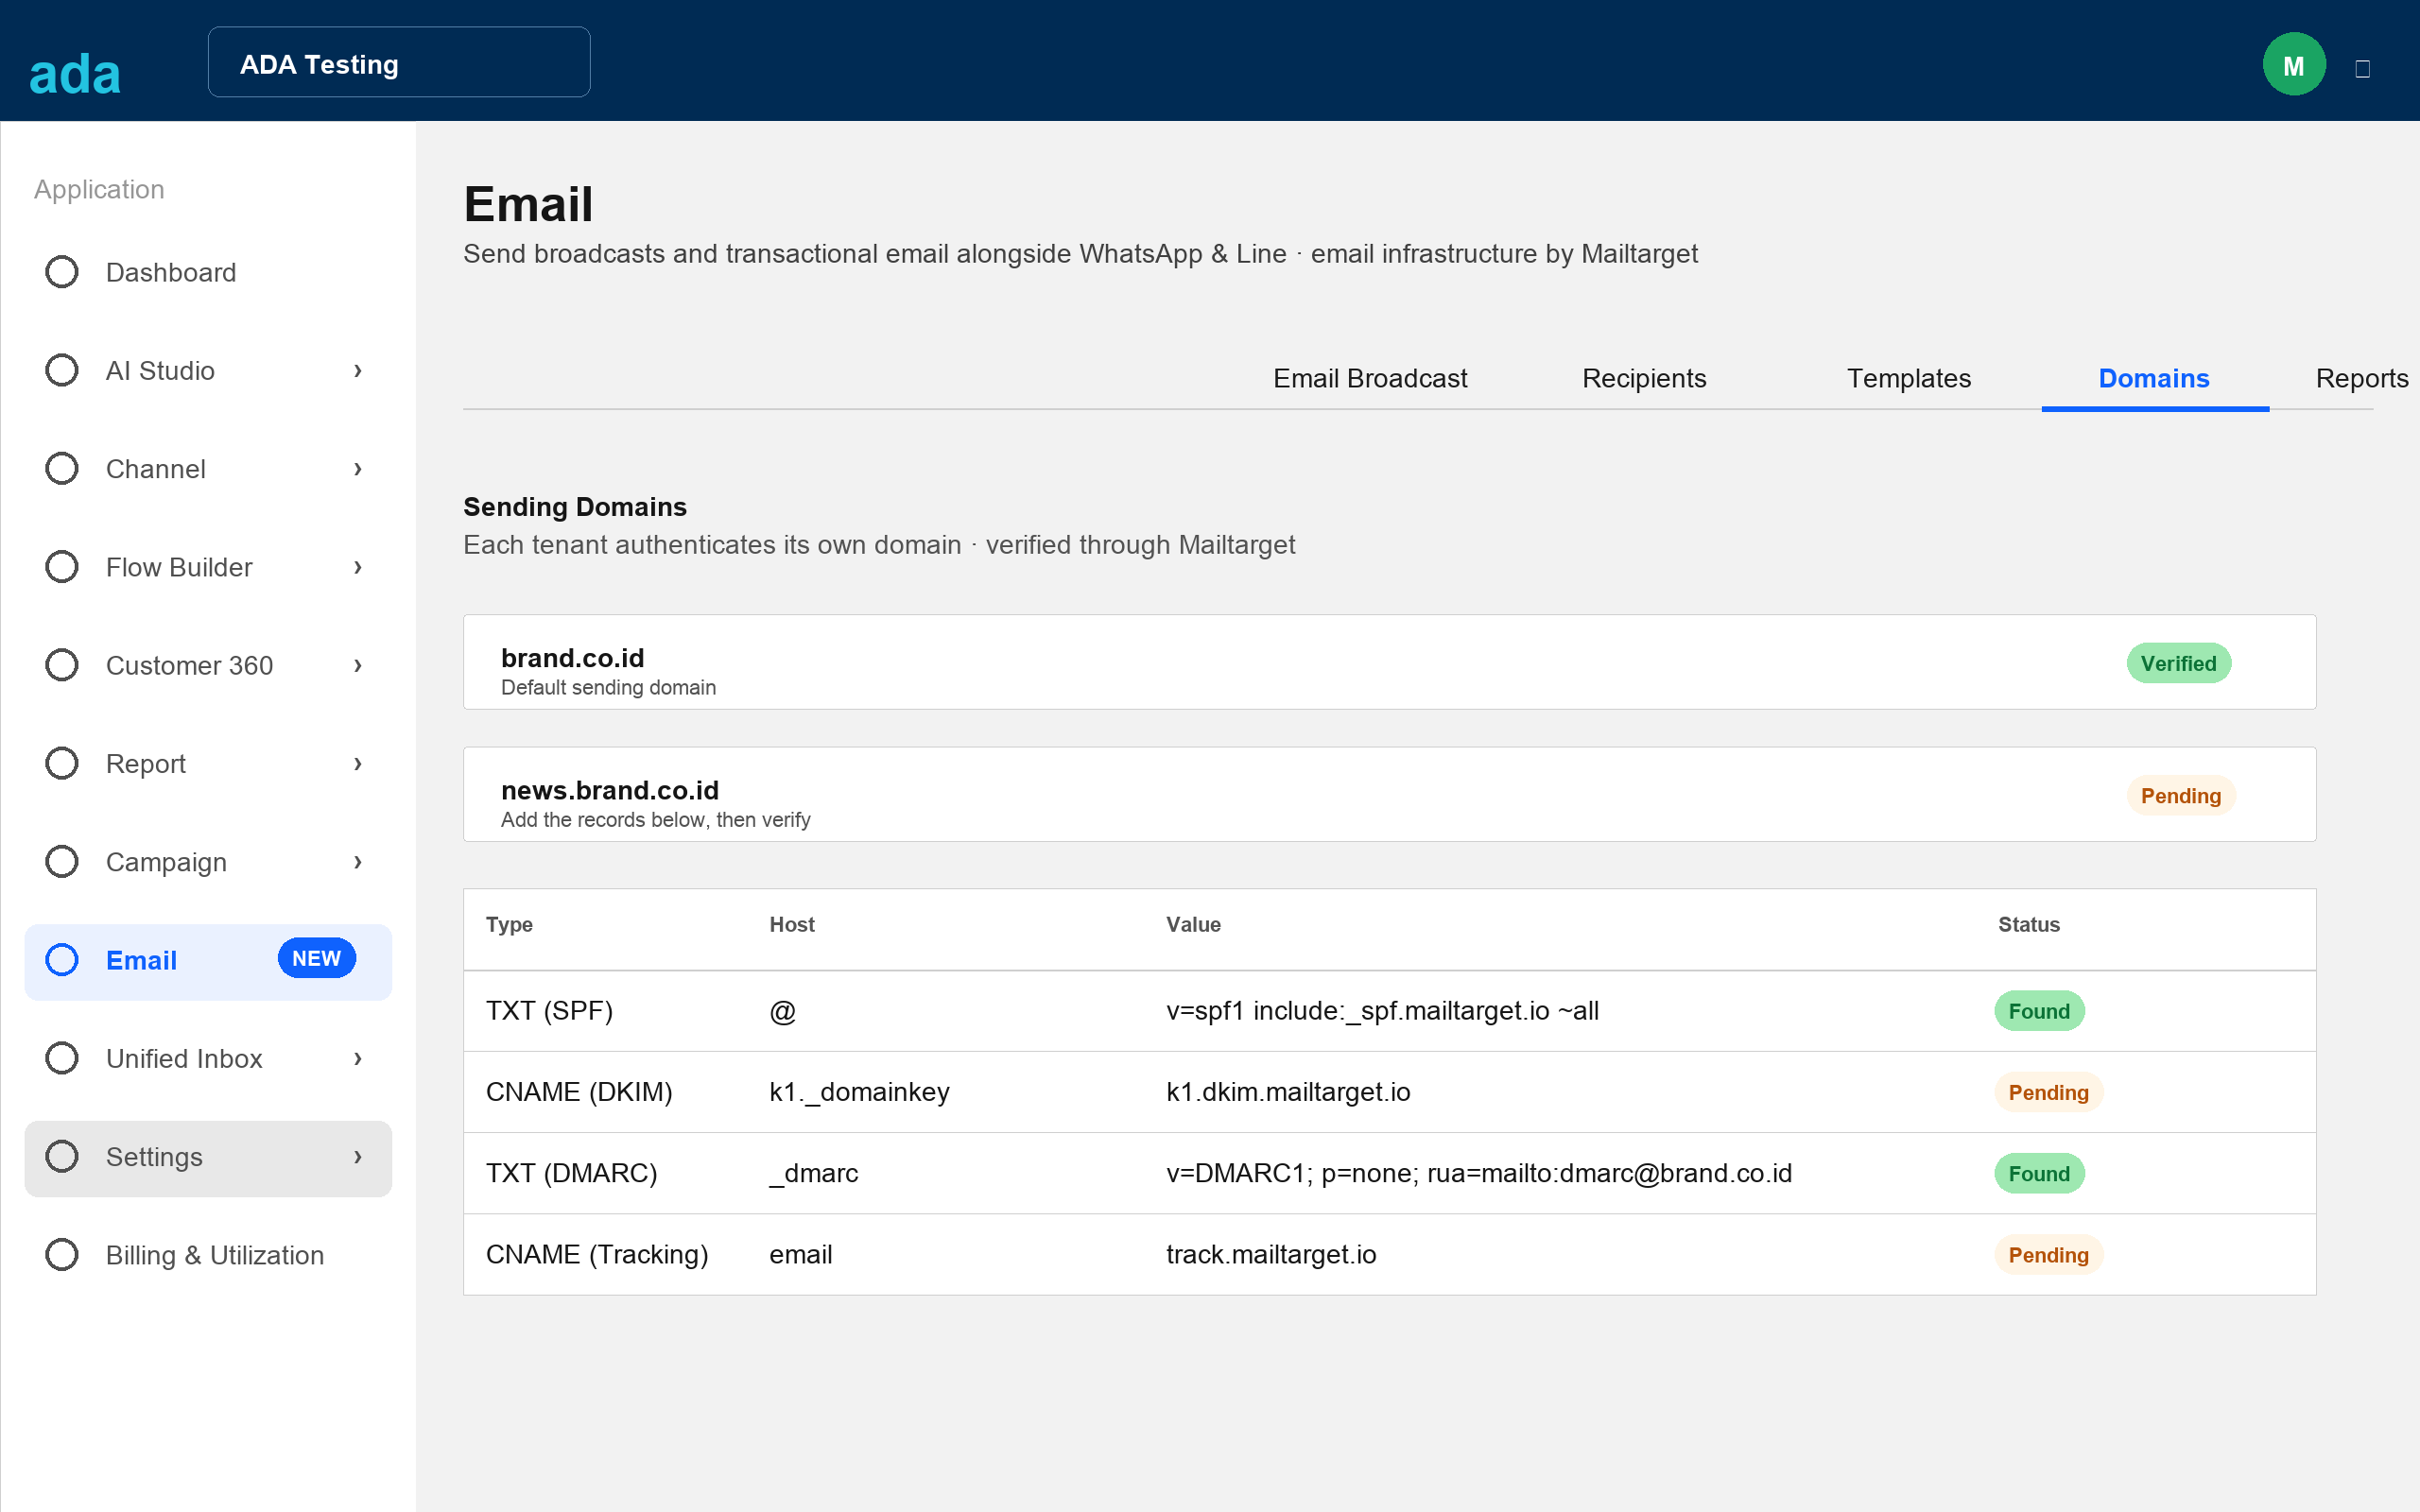2420x1512 pixels.
Task: Select the SPF value v=spf1 include text
Action: click(1382, 1011)
